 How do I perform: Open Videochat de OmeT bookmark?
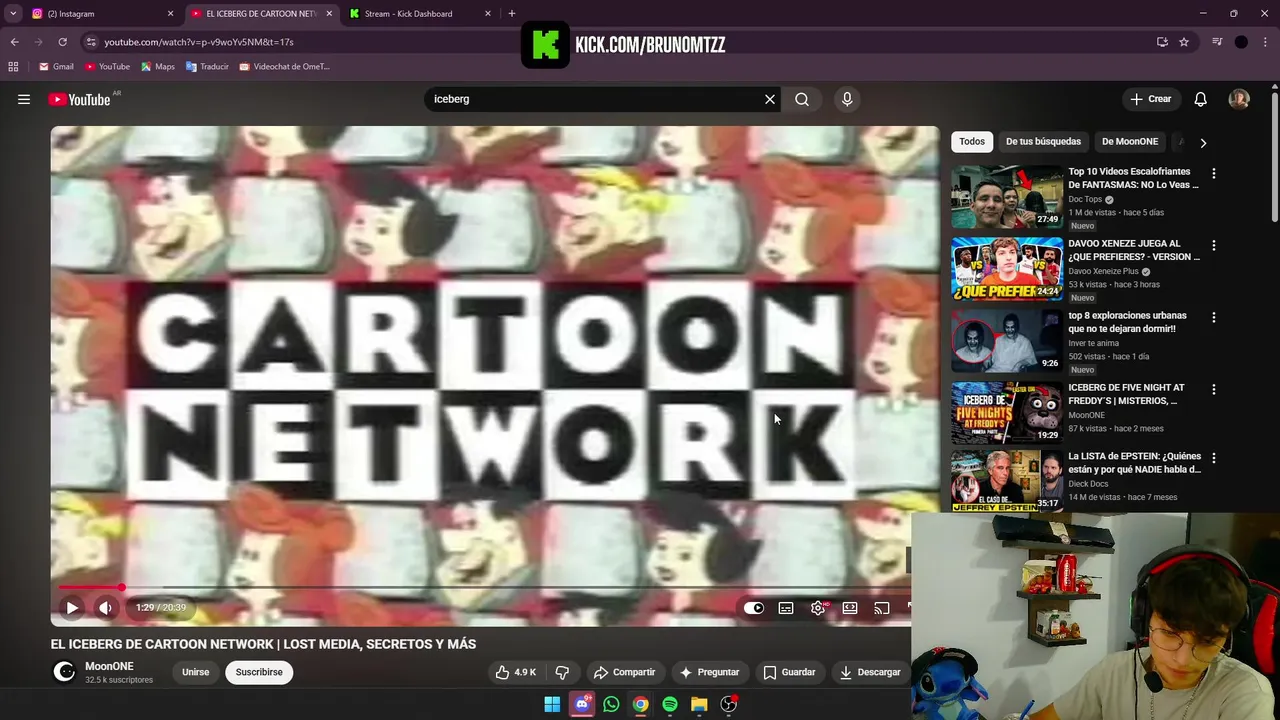(x=284, y=67)
